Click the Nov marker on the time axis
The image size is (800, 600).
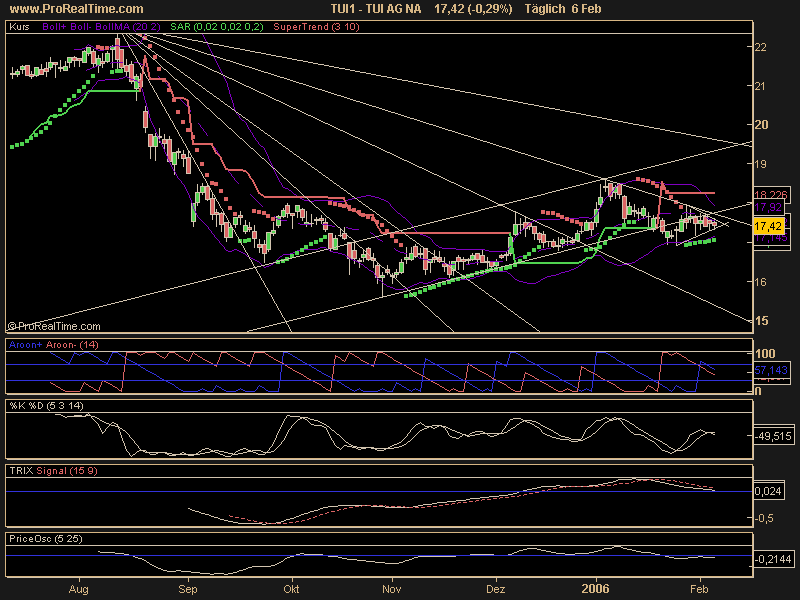(392, 590)
